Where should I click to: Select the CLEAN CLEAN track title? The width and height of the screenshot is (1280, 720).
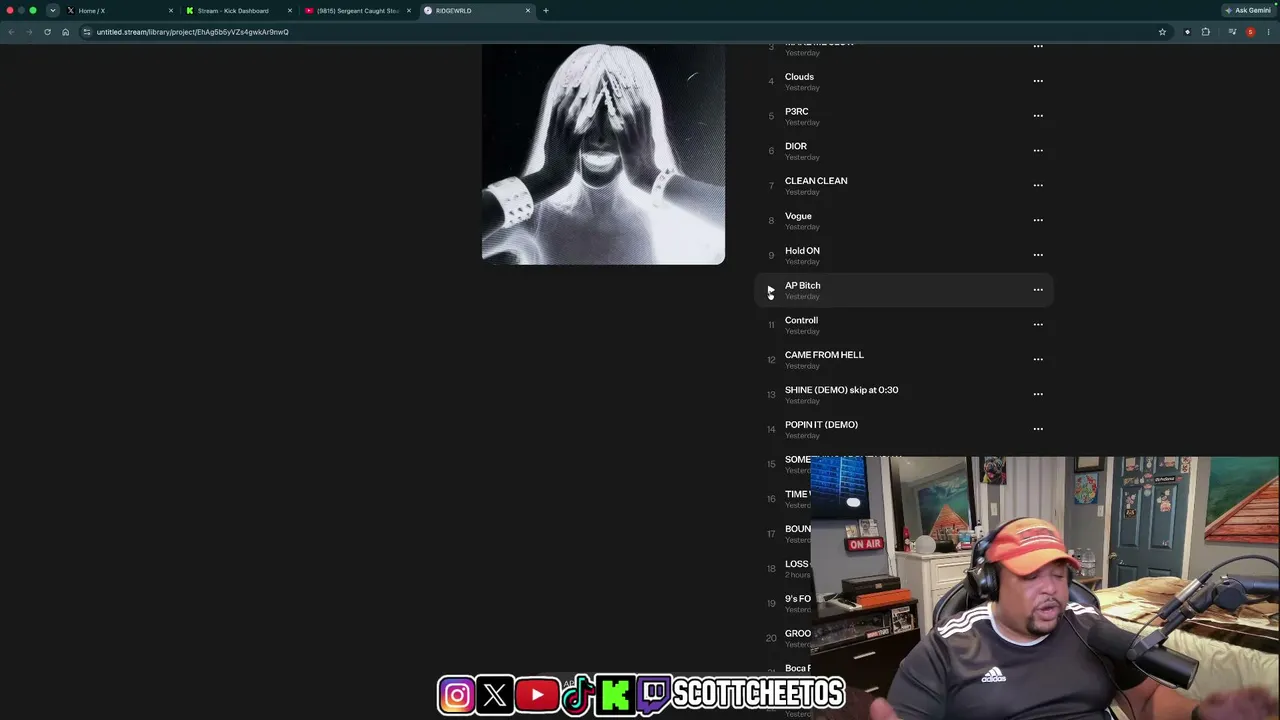[816, 181]
